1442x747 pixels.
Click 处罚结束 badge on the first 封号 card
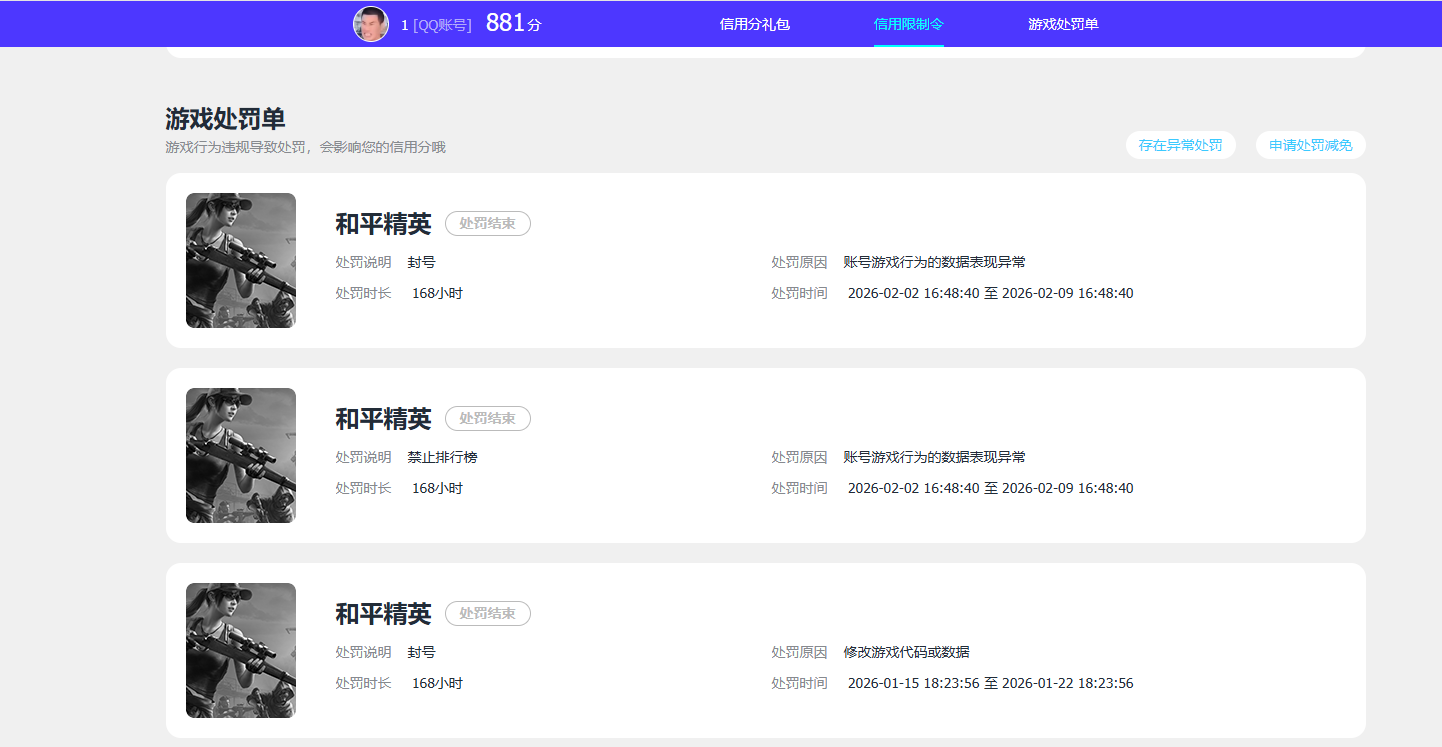(488, 224)
